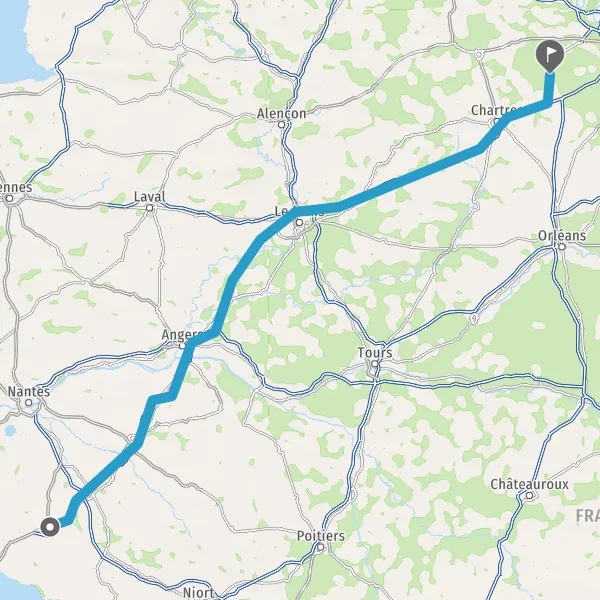
Task: Click the destination flag marker
Action: click(550, 56)
